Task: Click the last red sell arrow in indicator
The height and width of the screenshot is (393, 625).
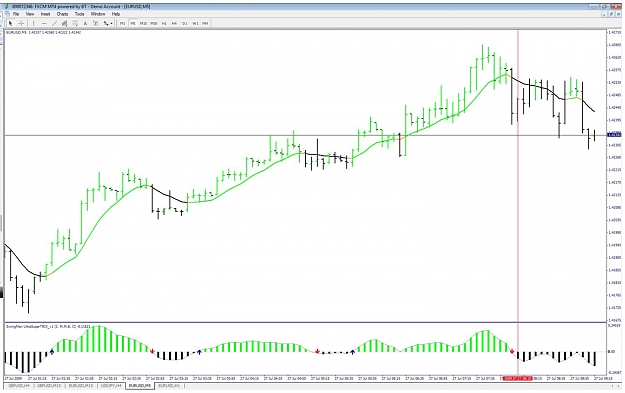Action: (x=512, y=351)
